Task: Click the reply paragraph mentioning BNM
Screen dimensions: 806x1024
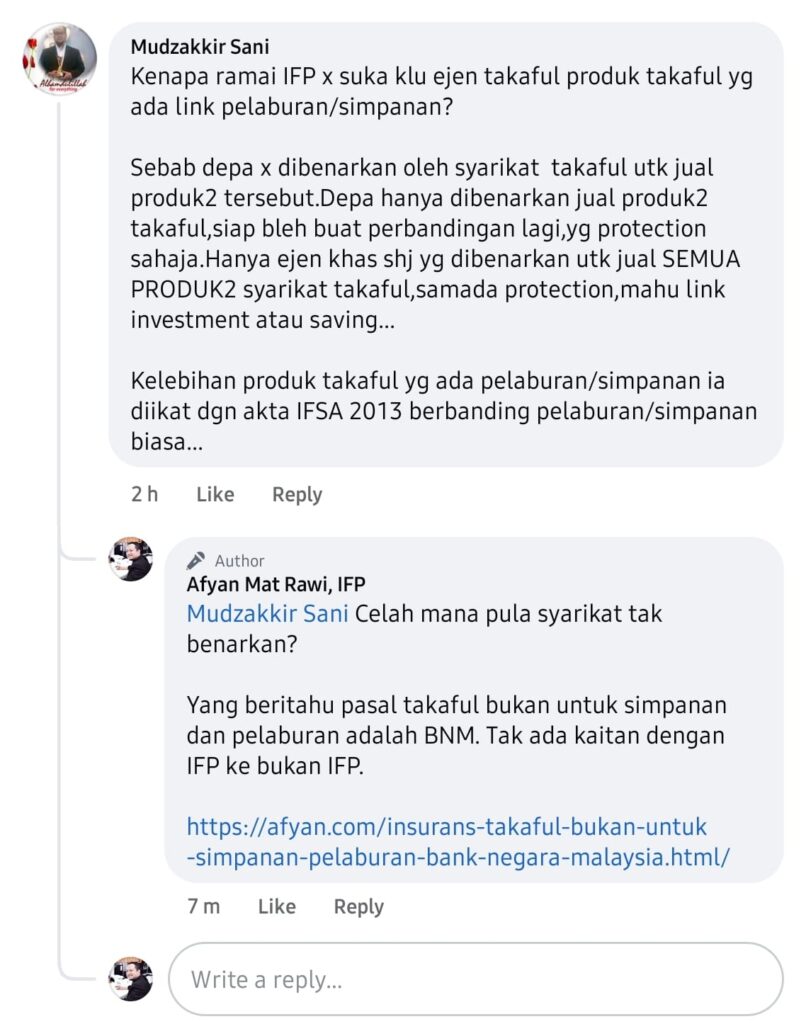Action: [456, 736]
